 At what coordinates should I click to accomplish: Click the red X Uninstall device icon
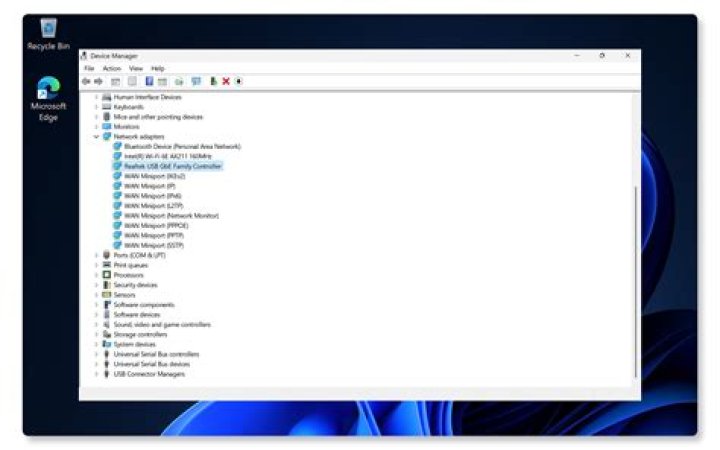point(226,81)
